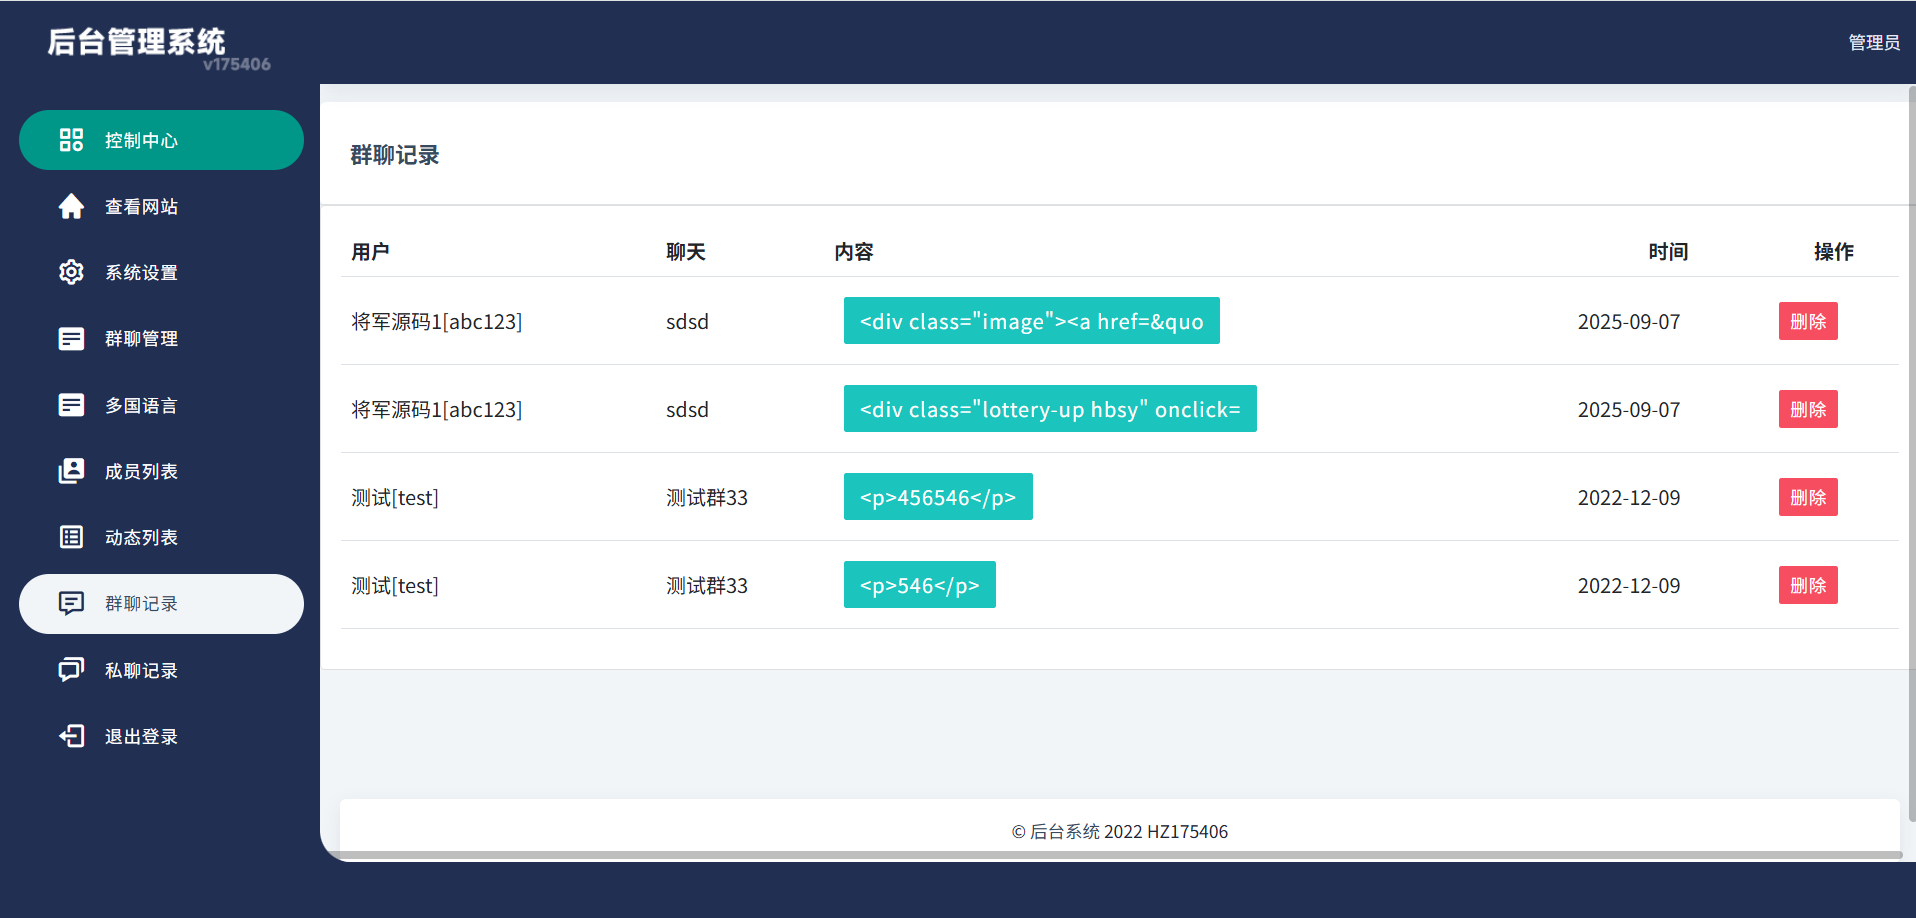Click the 退出登录 logout icon
This screenshot has width=1916, height=918.
tap(71, 736)
